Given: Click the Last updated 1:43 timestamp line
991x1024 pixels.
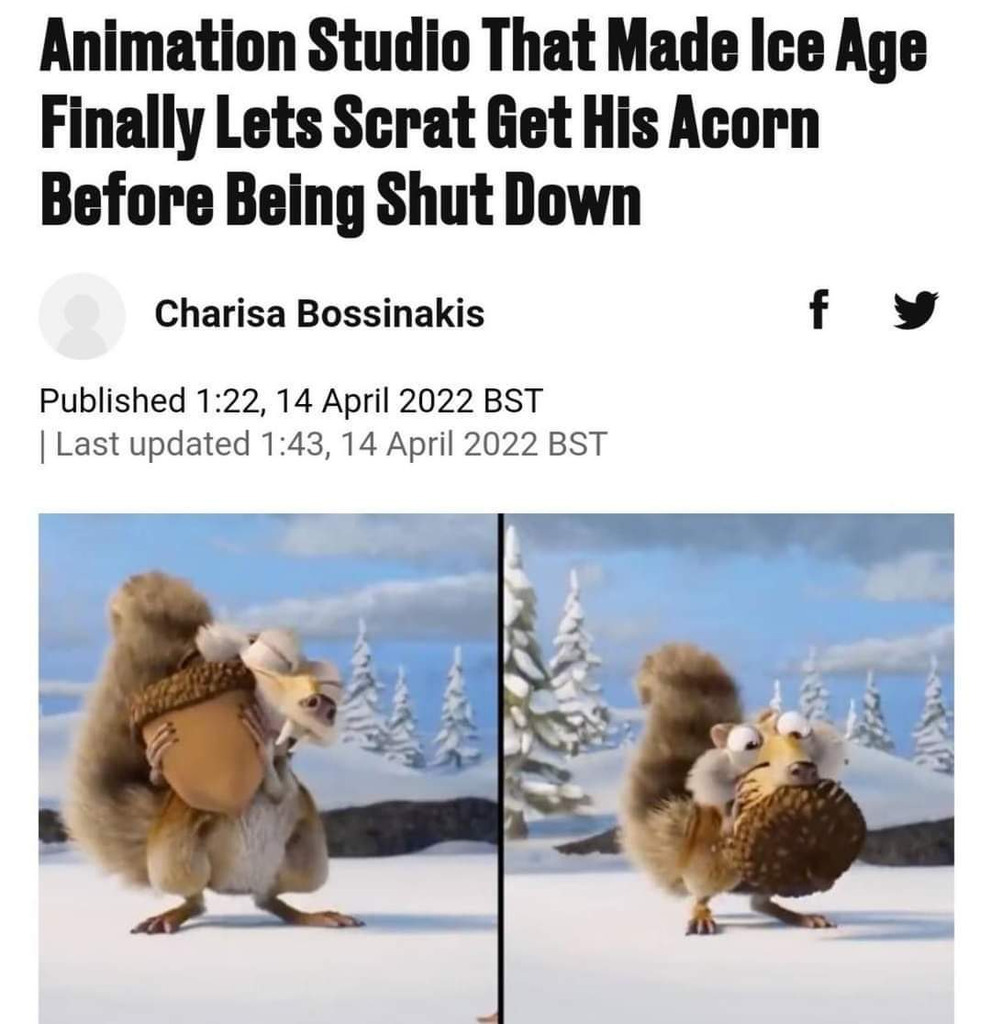Looking at the screenshot, I should pyautogui.click(x=323, y=445).
